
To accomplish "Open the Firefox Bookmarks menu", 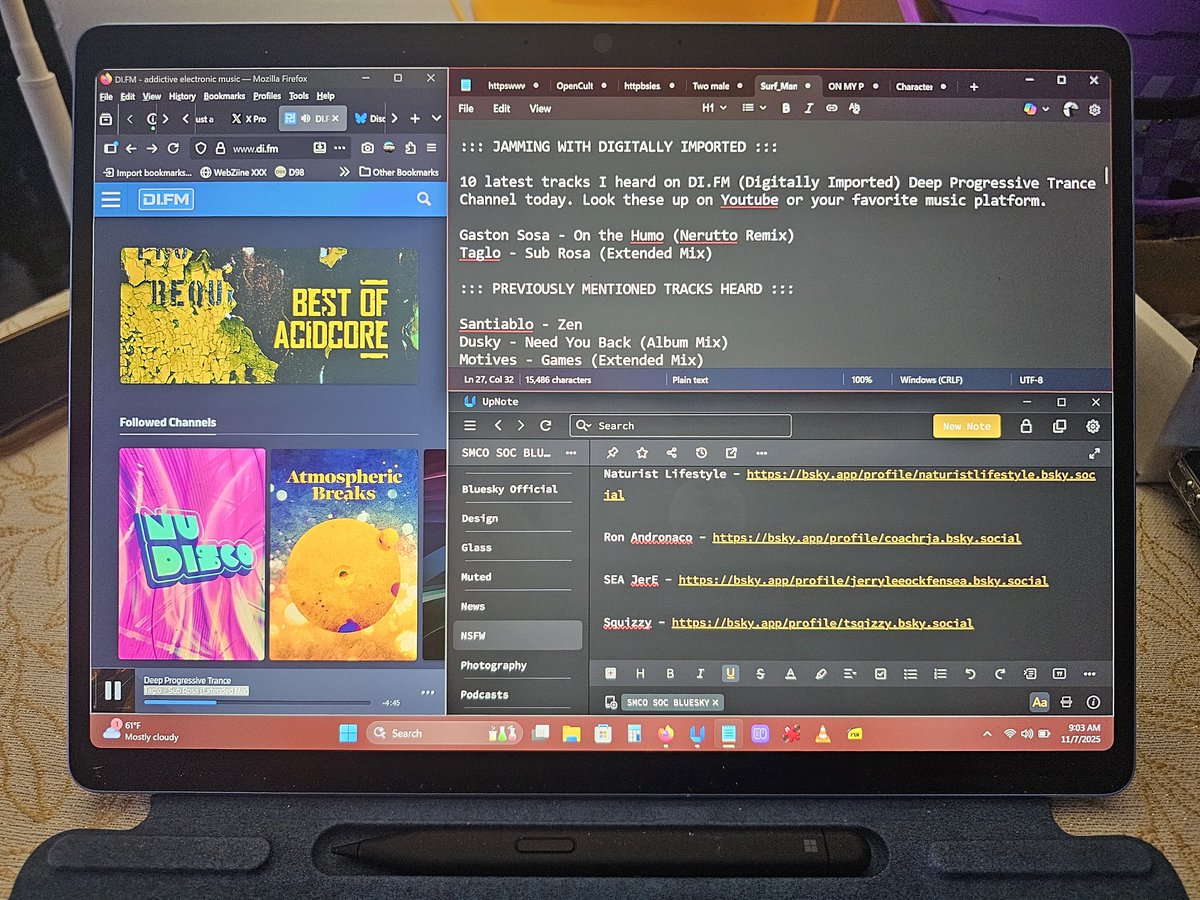I will point(224,96).
